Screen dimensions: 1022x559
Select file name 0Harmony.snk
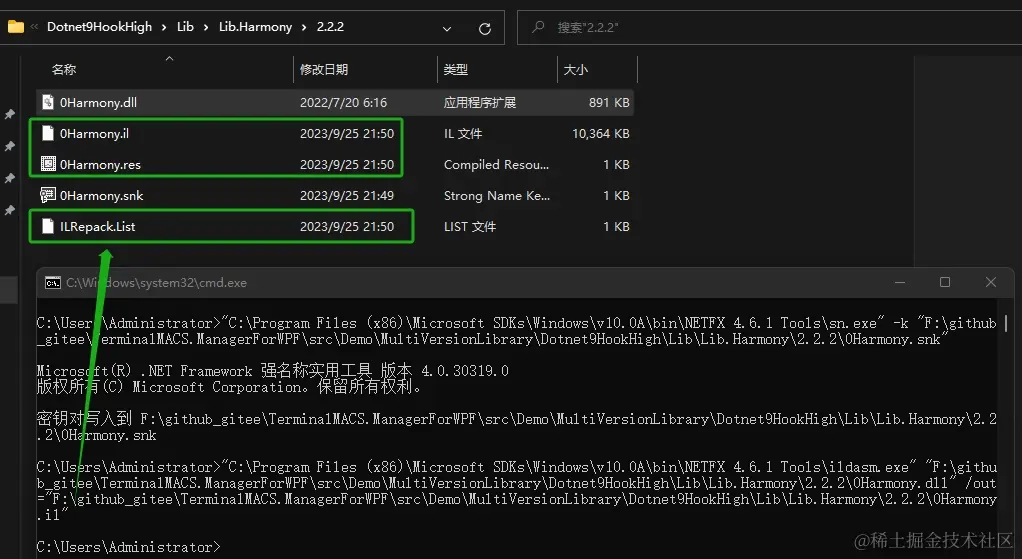[x=102, y=195]
